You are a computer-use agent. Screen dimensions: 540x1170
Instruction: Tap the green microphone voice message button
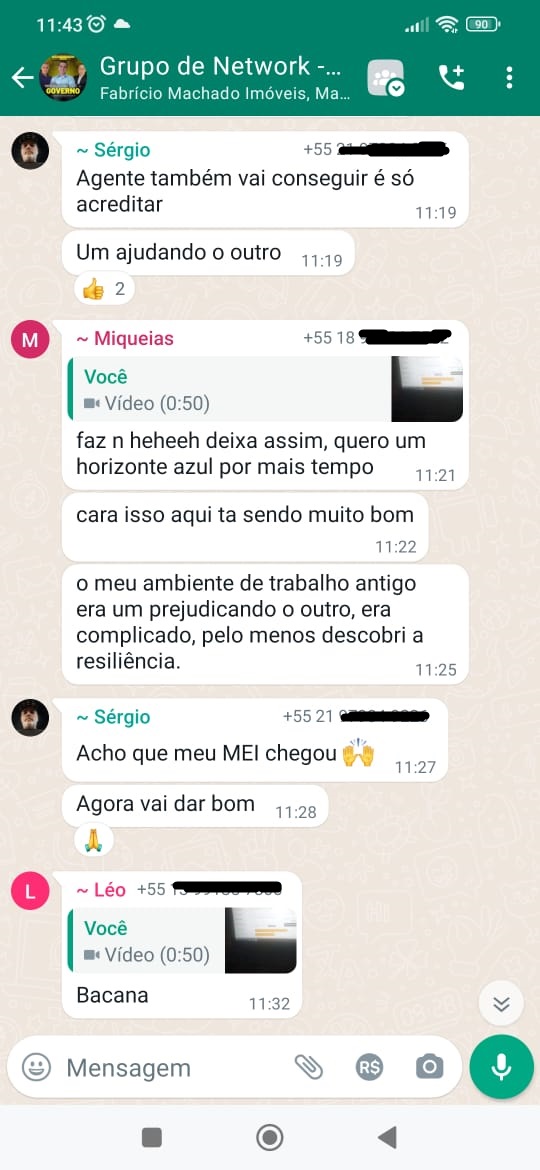click(x=501, y=1067)
